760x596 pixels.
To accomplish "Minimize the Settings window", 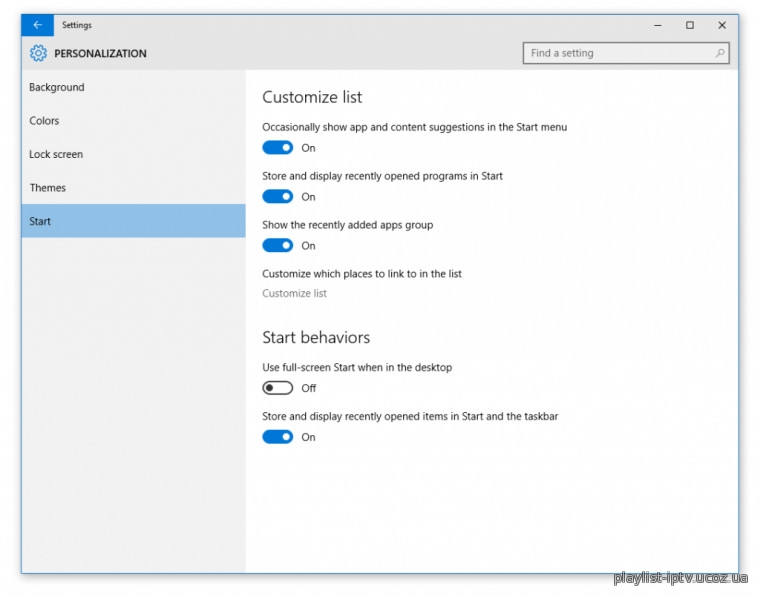I will (658, 25).
